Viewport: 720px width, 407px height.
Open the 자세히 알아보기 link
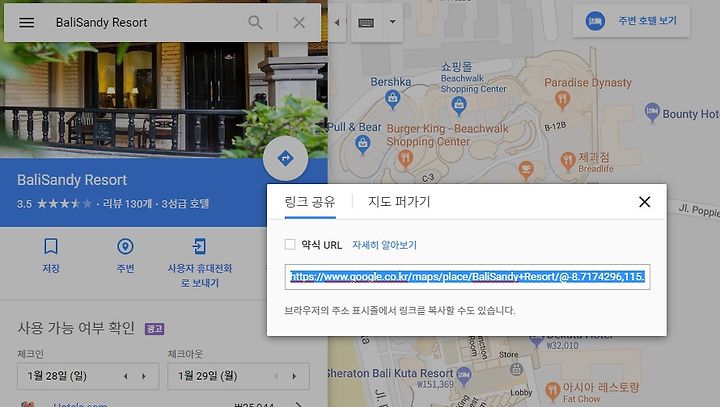(384, 245)
